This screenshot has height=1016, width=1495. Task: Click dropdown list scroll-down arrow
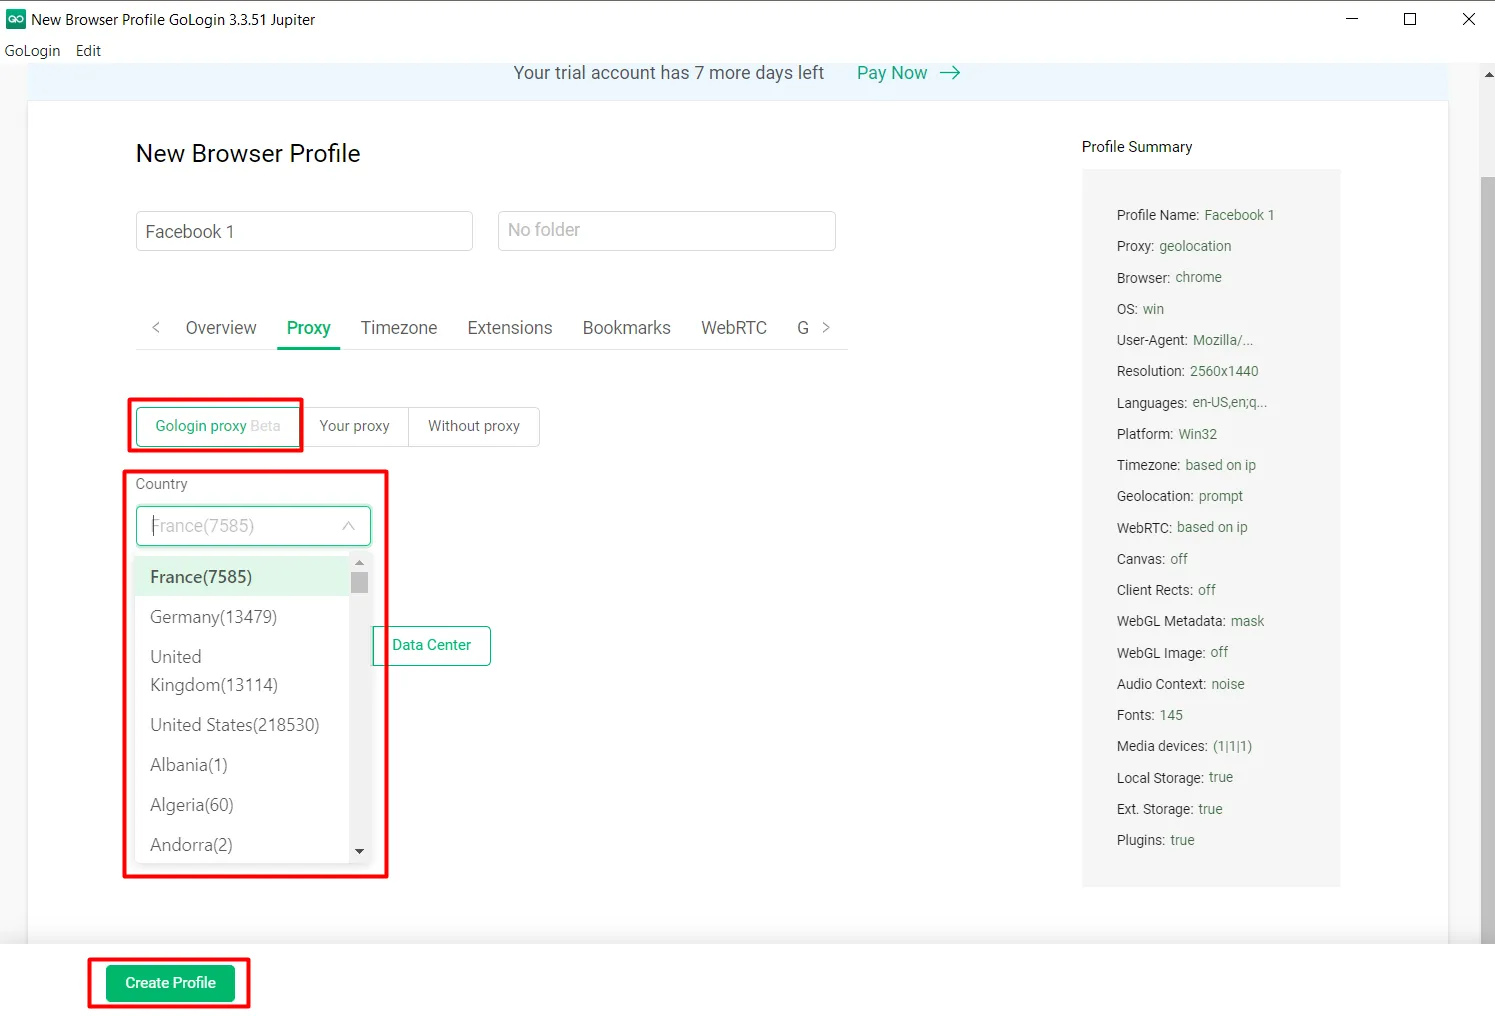[x=359, y=851]
